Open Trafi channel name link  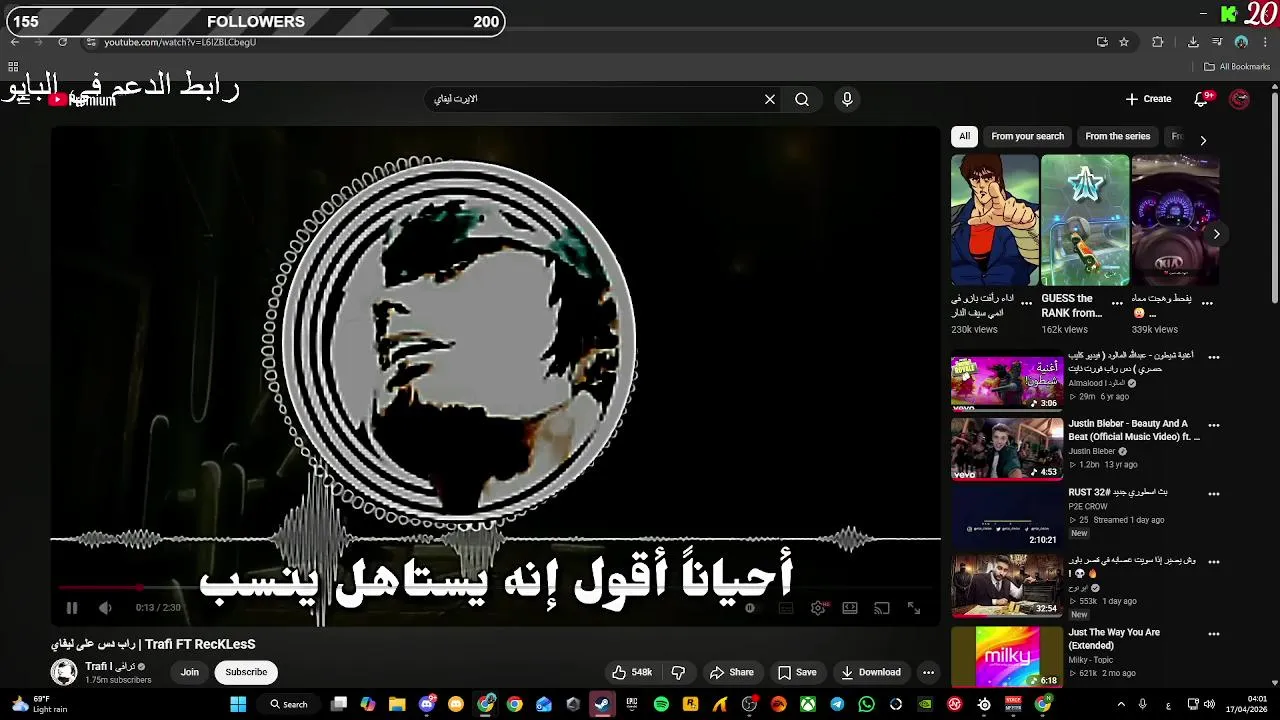pyautogui.click(x=111, y=666)
